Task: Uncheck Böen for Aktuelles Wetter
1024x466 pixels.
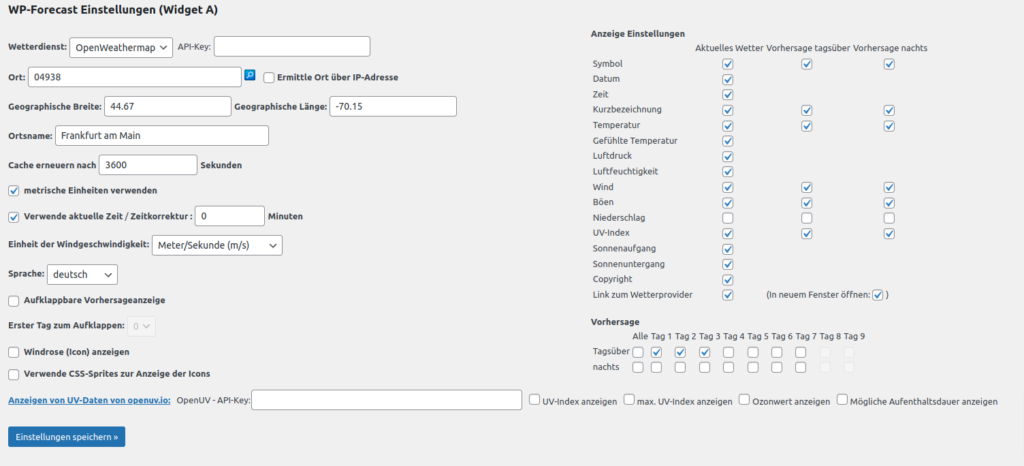Action: pos(728,202)
